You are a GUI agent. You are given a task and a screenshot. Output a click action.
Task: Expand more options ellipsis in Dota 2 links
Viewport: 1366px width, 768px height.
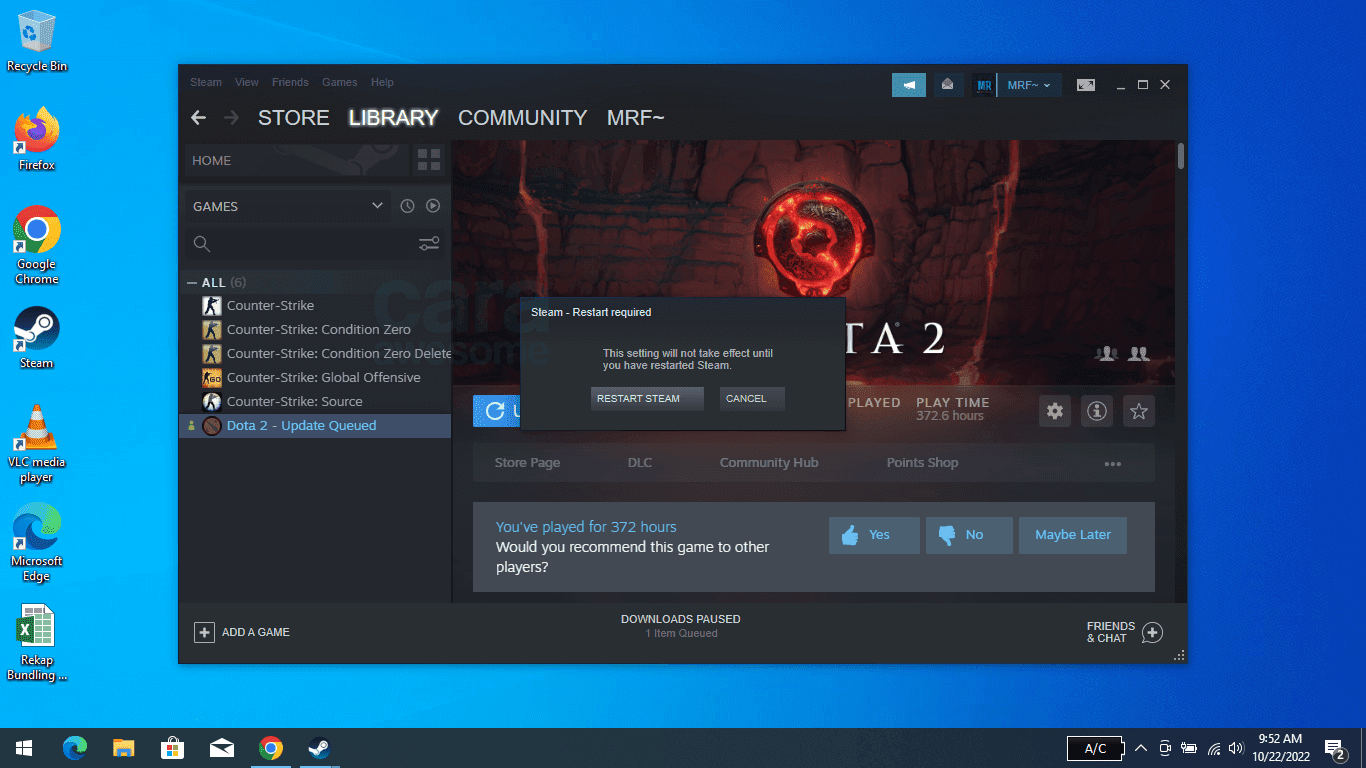click(x=1113, y=463)
